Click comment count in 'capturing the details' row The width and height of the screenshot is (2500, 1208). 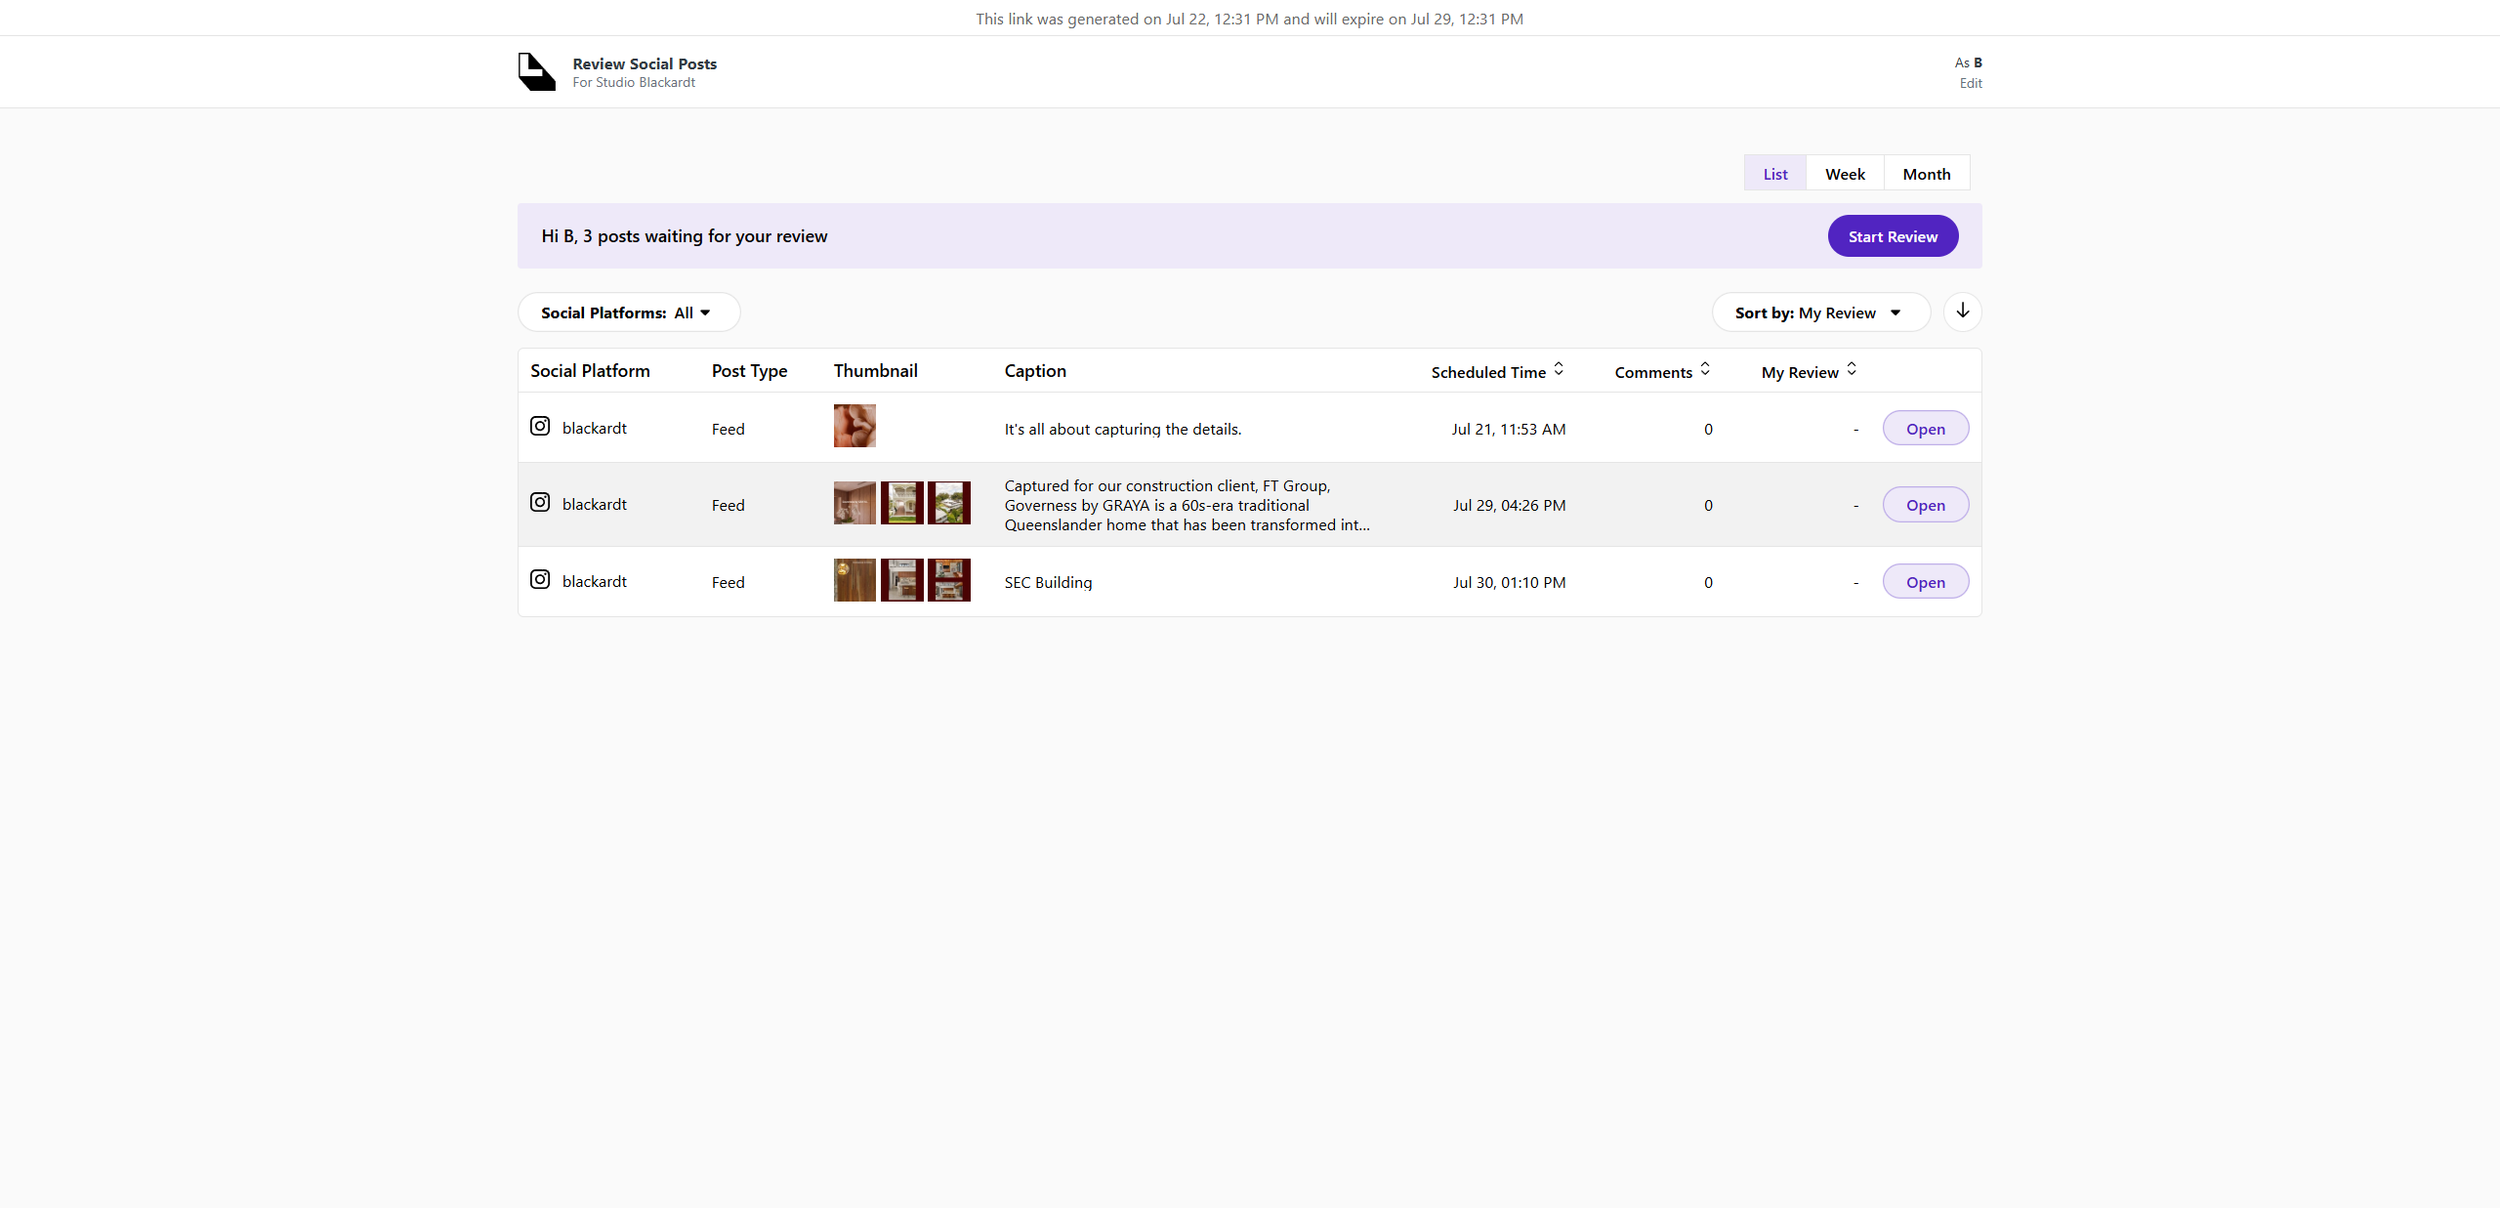(x=1708, y=429)
